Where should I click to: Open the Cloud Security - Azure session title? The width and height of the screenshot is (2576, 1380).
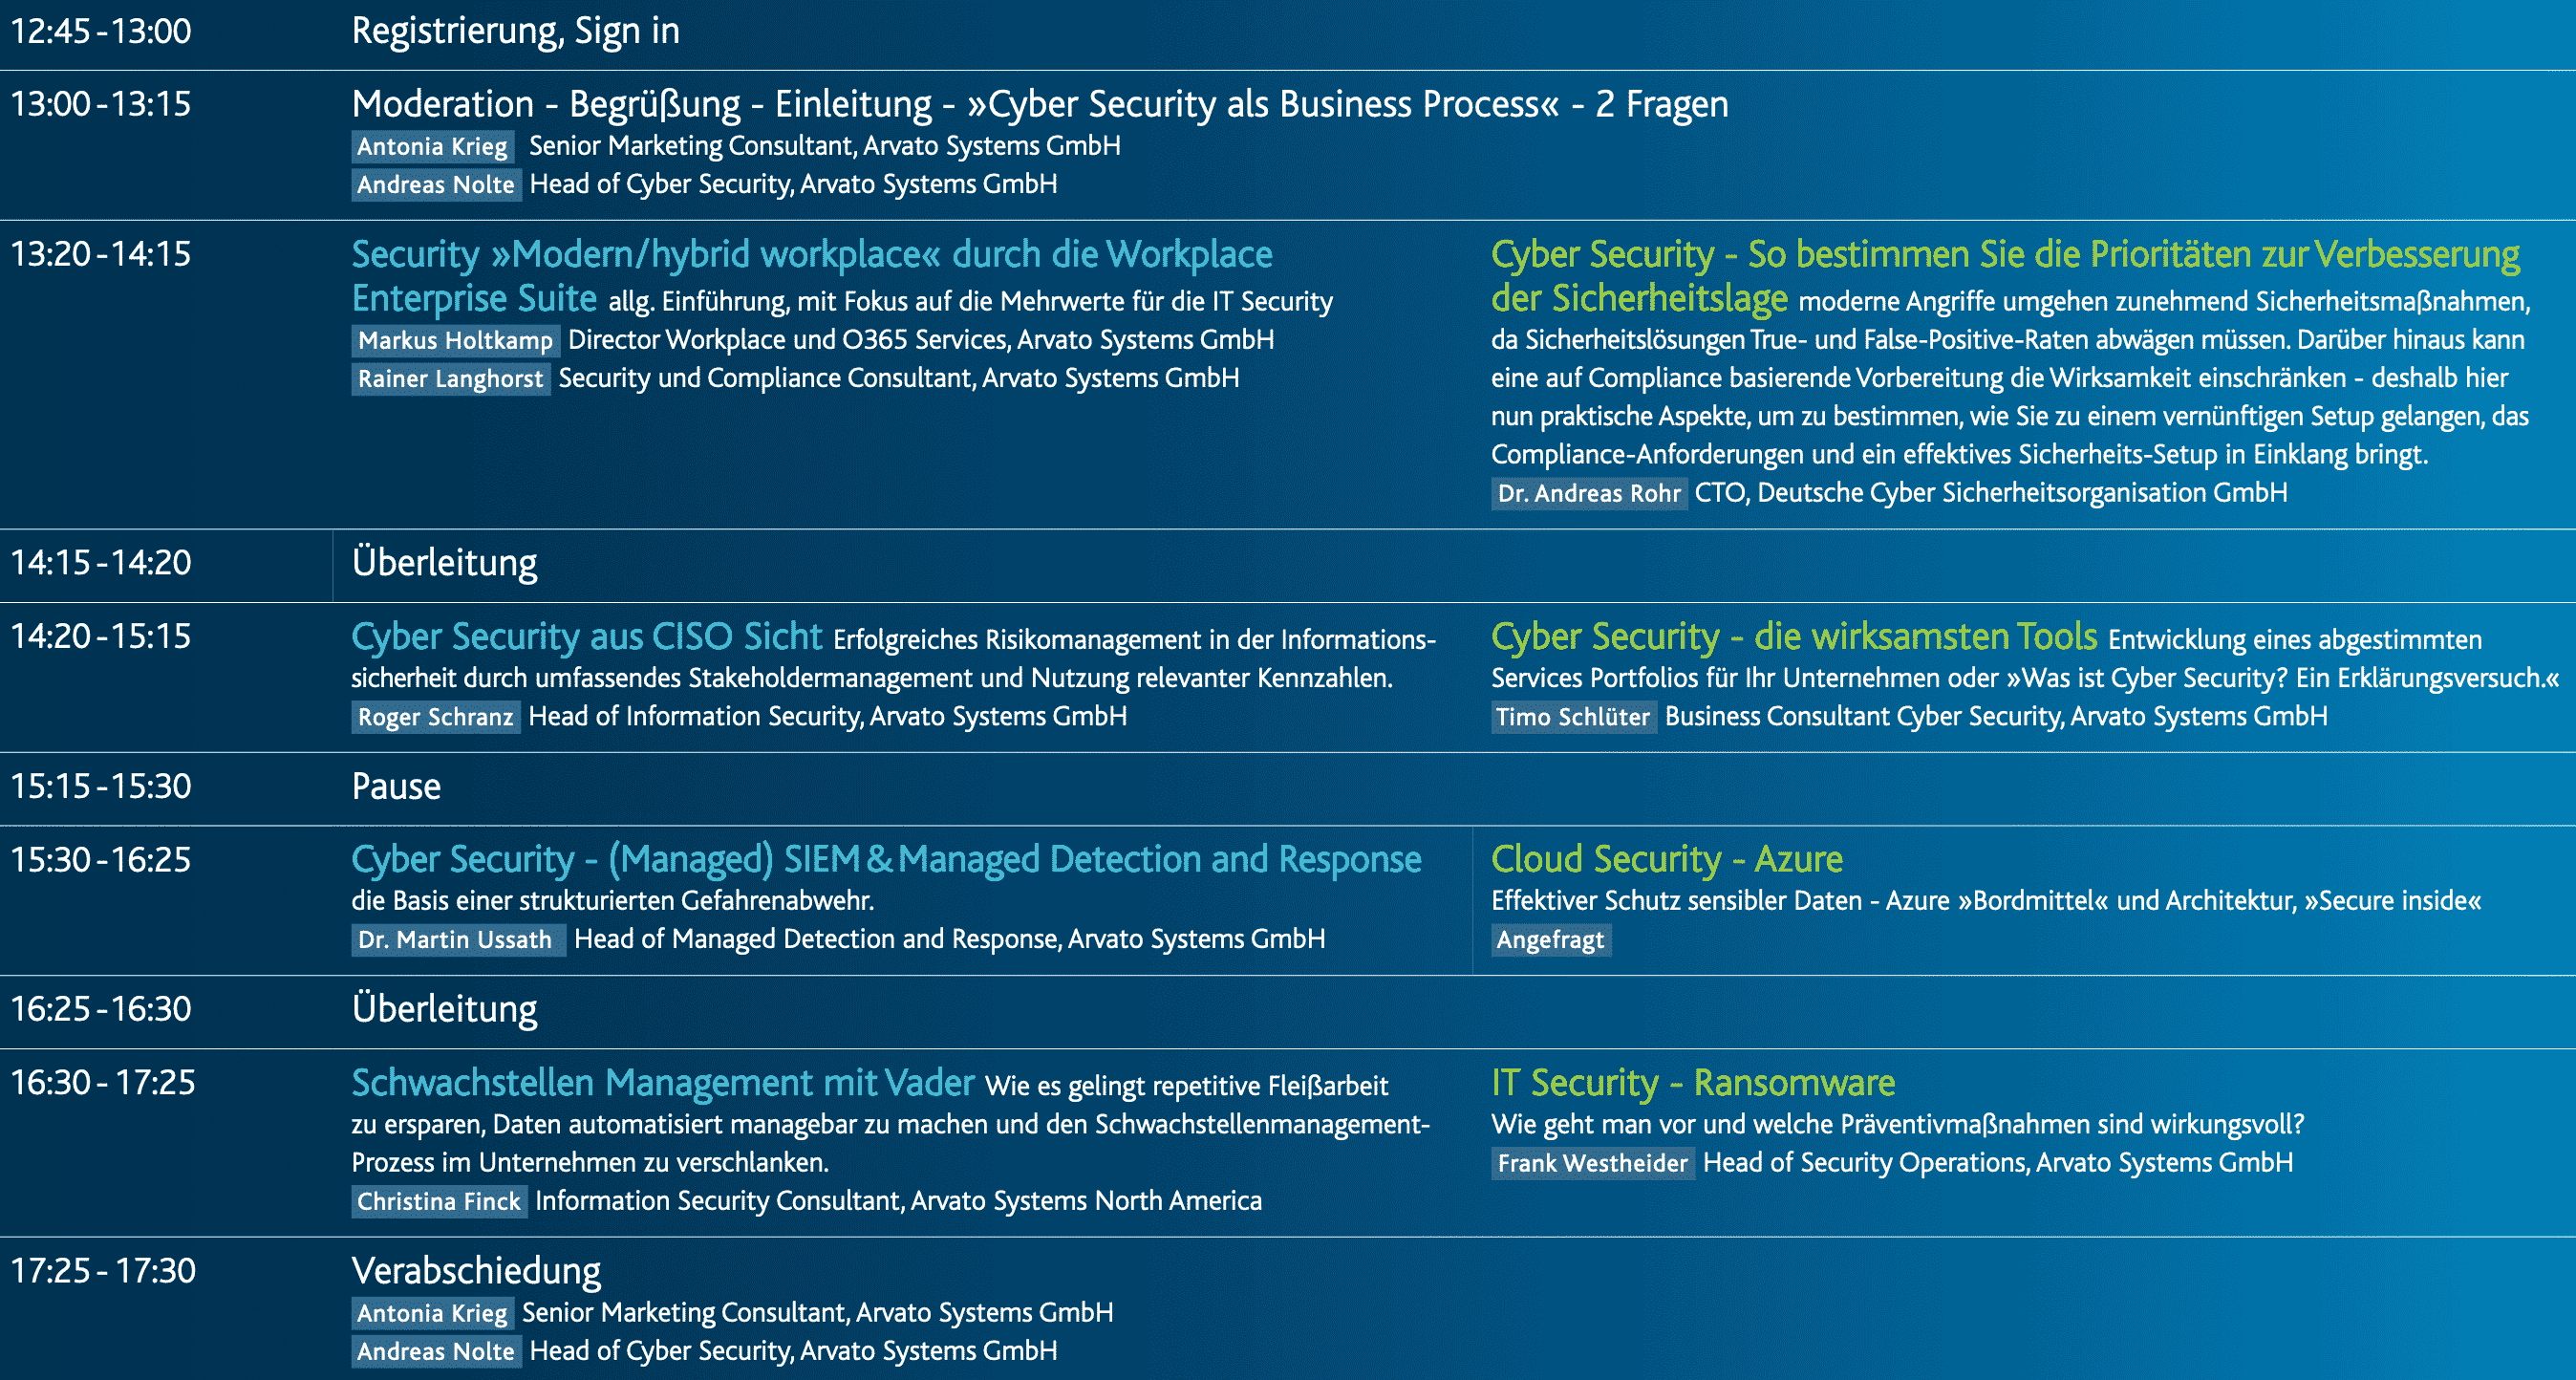[1667, 859]
